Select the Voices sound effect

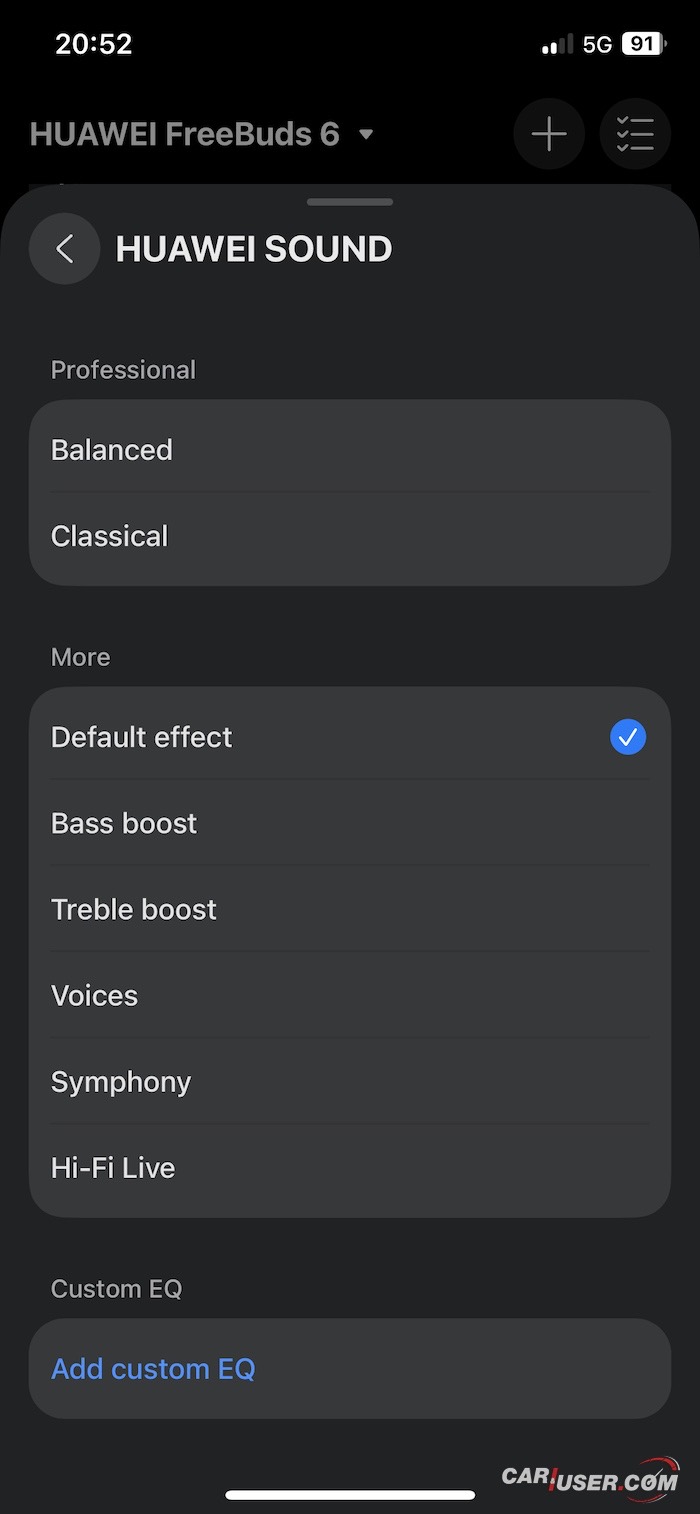[x=95, y=996]
